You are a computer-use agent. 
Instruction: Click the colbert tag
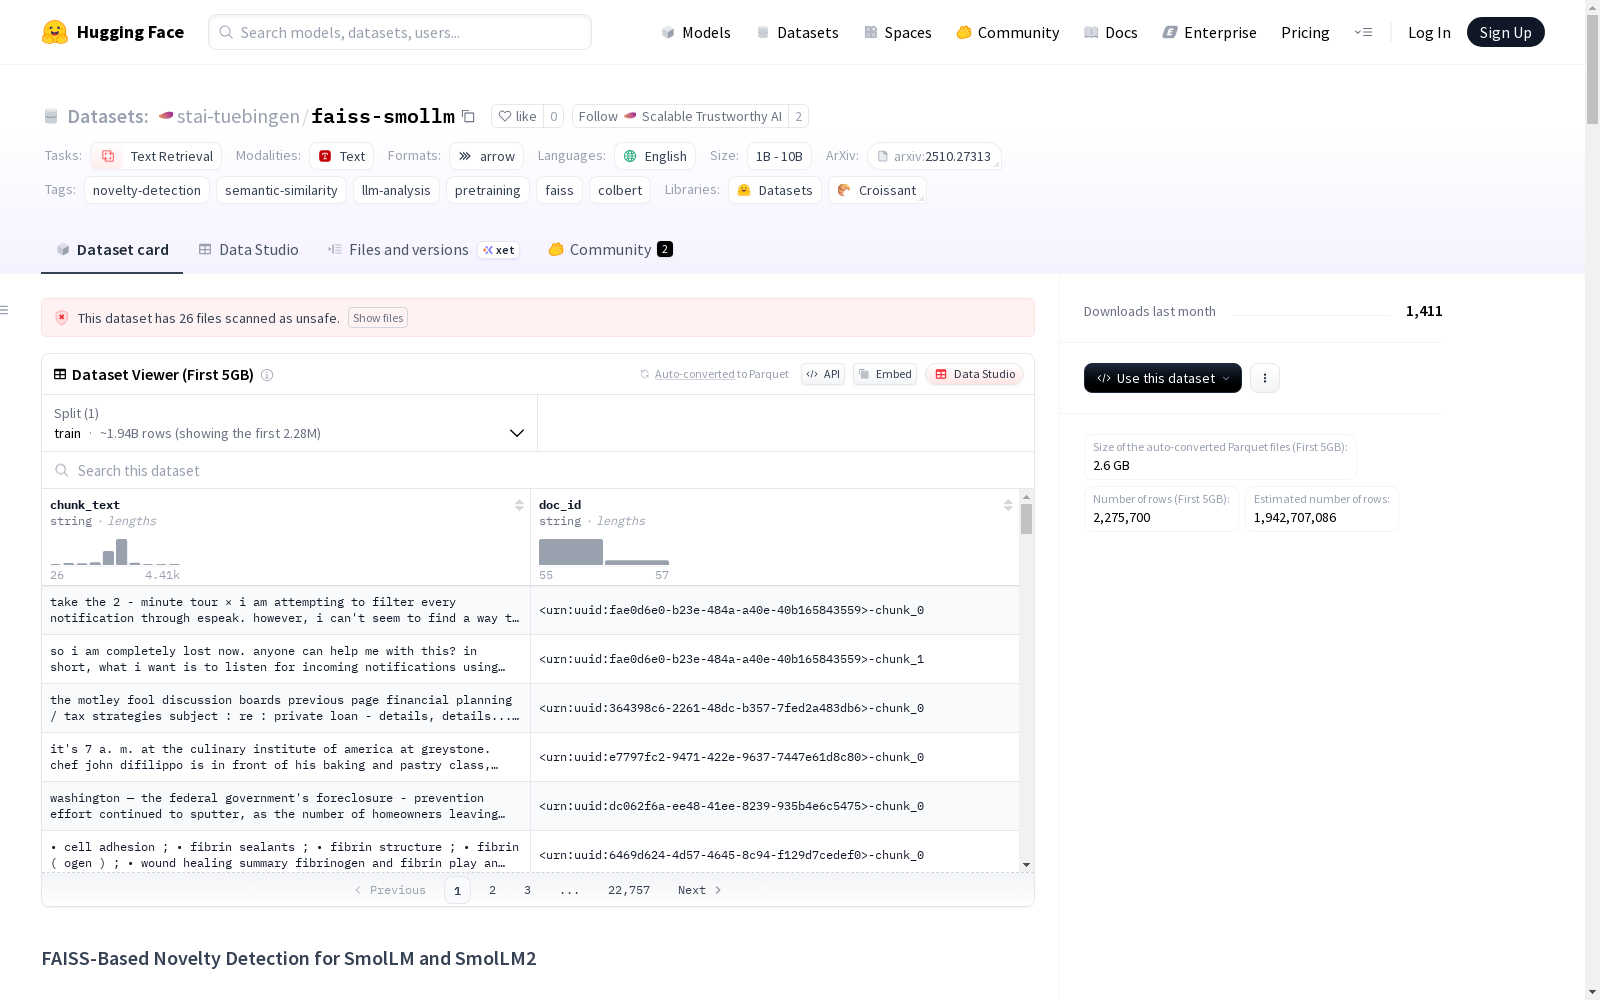(620, 190)
